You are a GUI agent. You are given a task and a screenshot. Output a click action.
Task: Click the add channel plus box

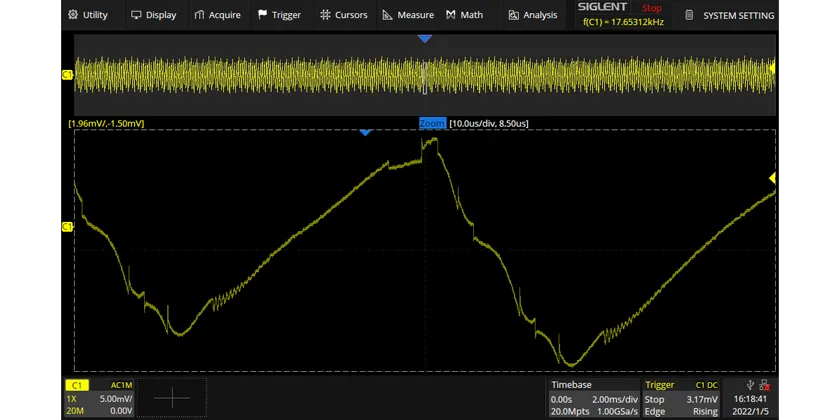pos(172,398)
